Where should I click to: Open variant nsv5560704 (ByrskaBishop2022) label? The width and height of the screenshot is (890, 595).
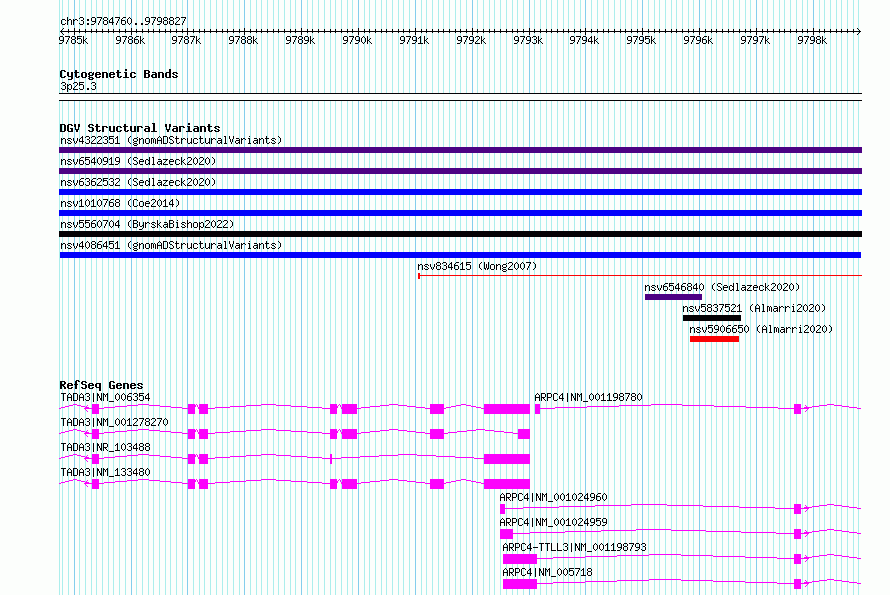(x=147, y=224)
